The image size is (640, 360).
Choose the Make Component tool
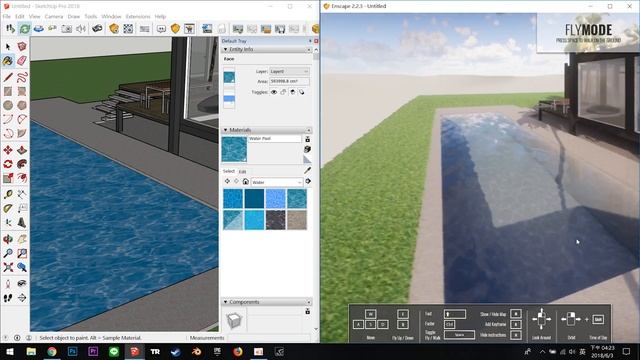(x=22, y=47)
